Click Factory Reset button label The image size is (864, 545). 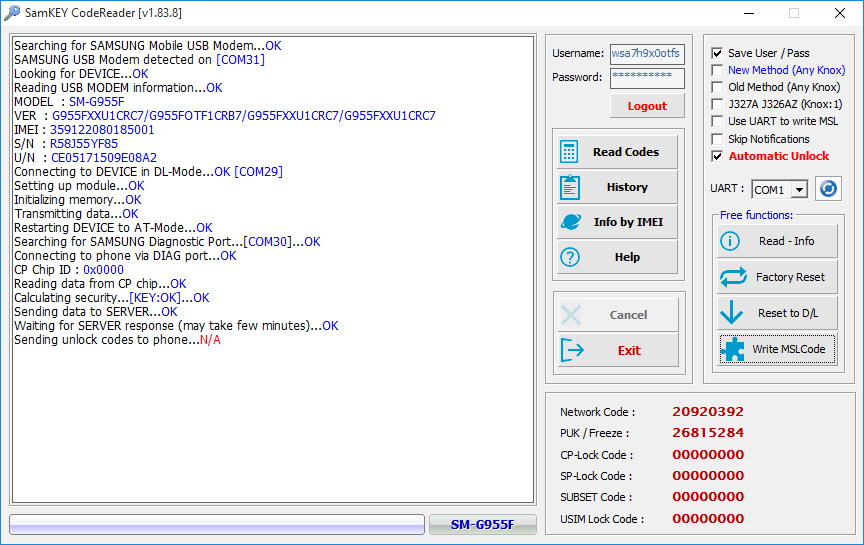(x=790, y=277)
